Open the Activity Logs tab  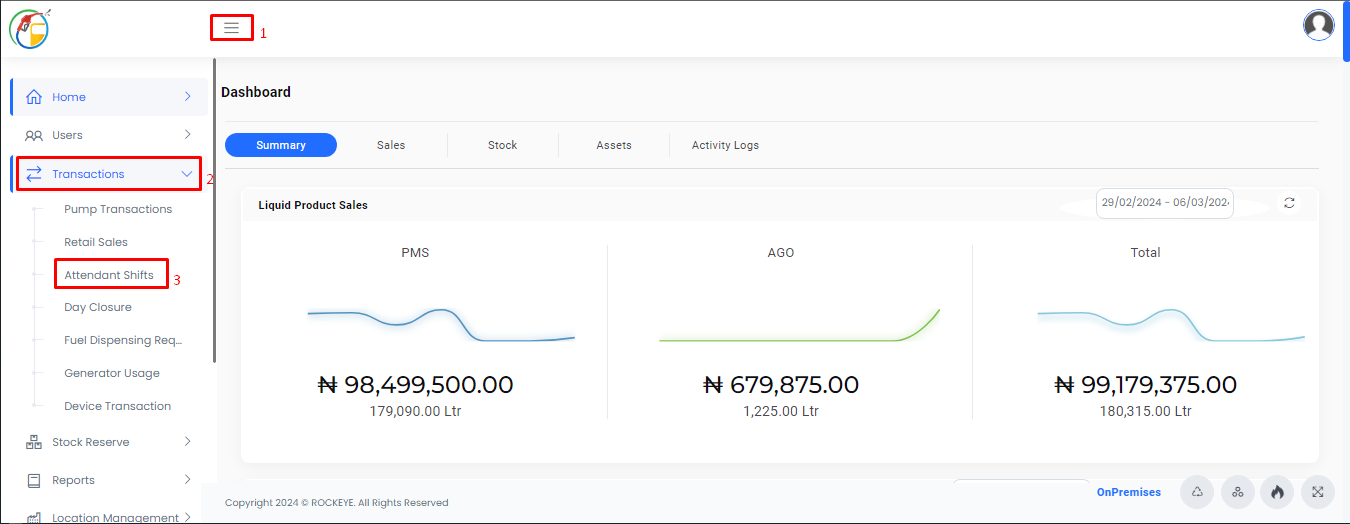(725, 145)
